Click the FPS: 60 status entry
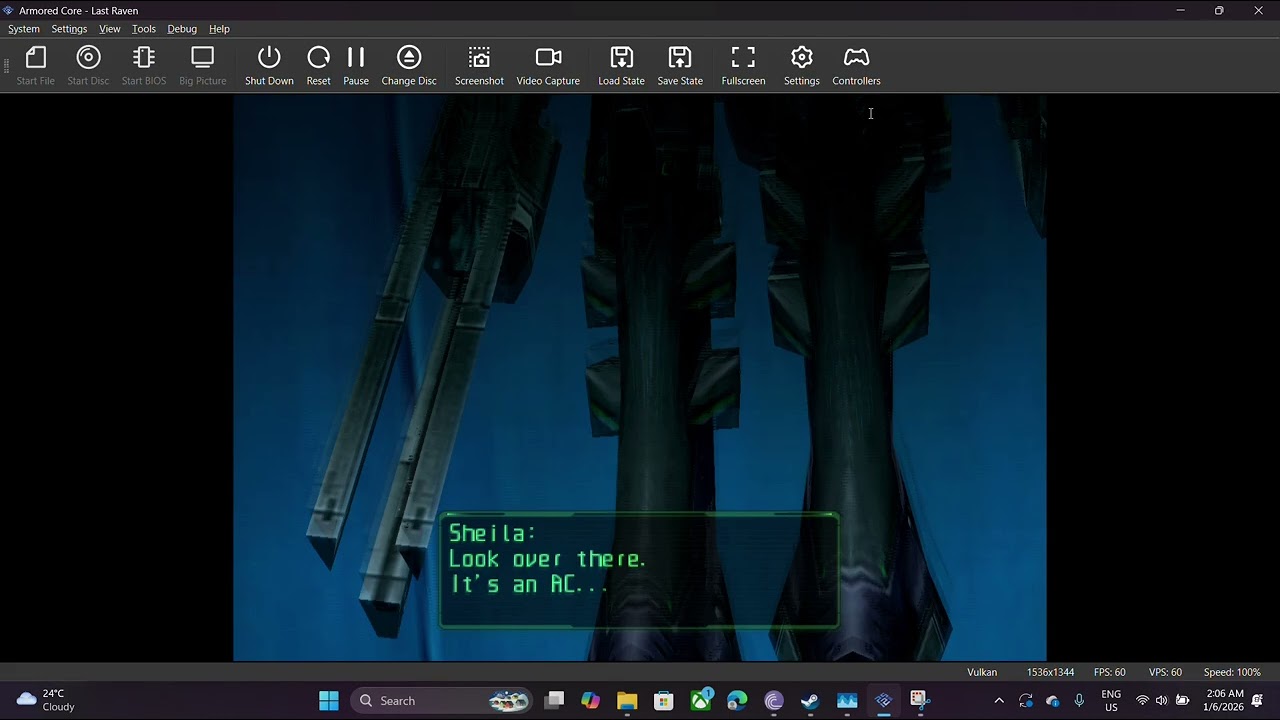 click(1110, 672)
